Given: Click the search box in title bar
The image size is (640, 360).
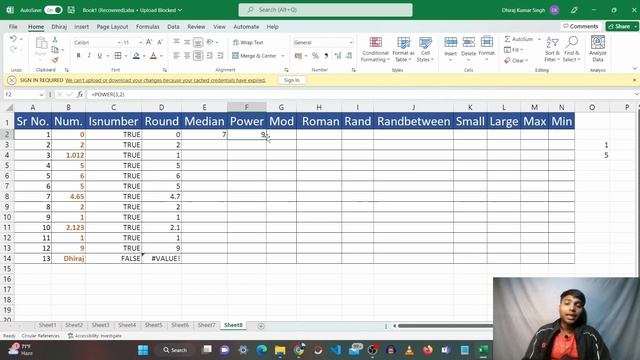Looking at the screenshot, I should (x=325, y=10).
